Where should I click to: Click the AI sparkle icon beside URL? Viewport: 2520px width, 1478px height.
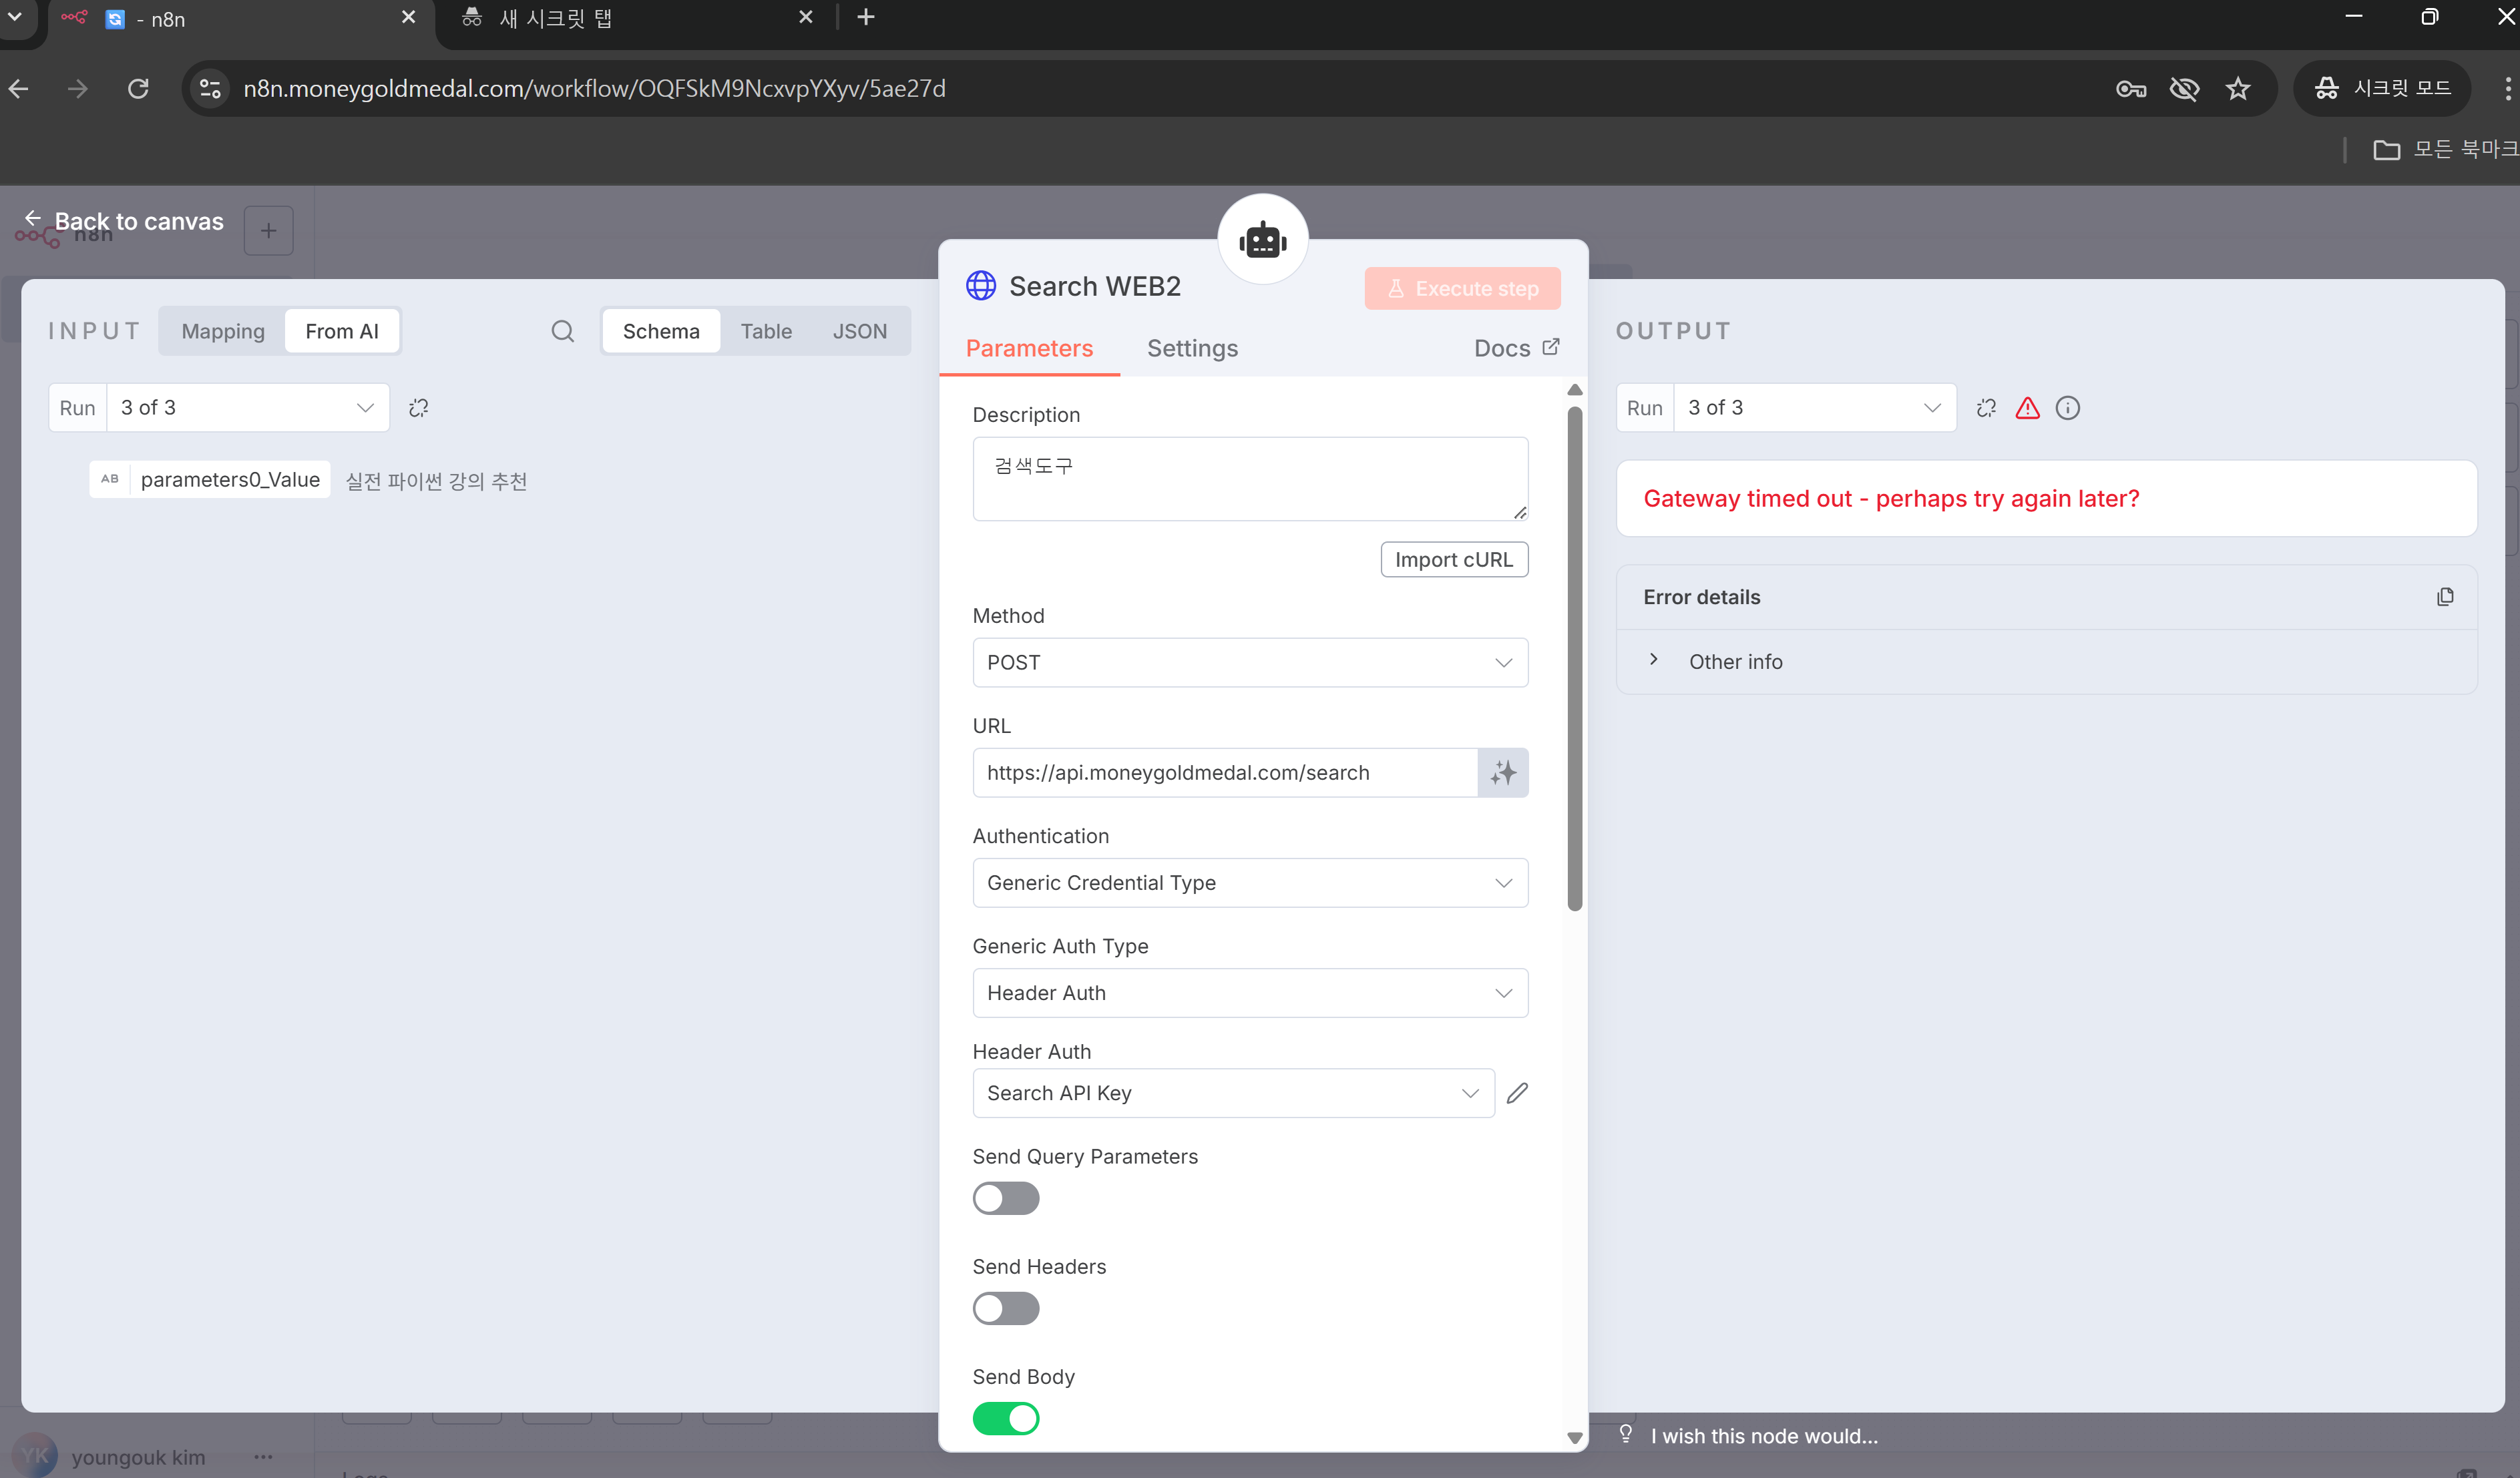pos(1502,773)
